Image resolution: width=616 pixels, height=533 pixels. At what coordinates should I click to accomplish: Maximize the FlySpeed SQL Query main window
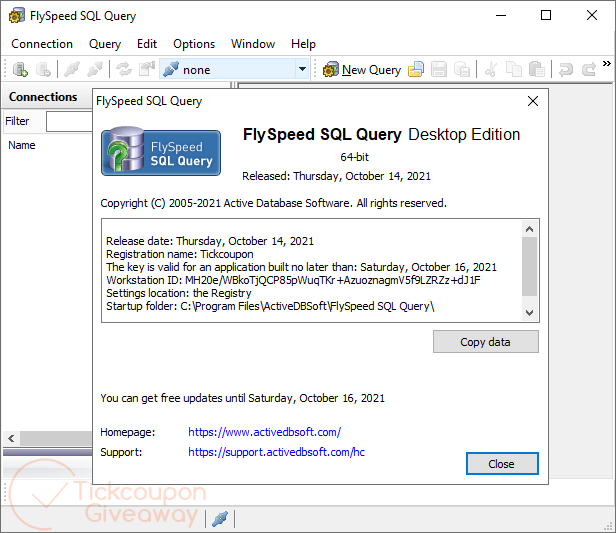546,15
